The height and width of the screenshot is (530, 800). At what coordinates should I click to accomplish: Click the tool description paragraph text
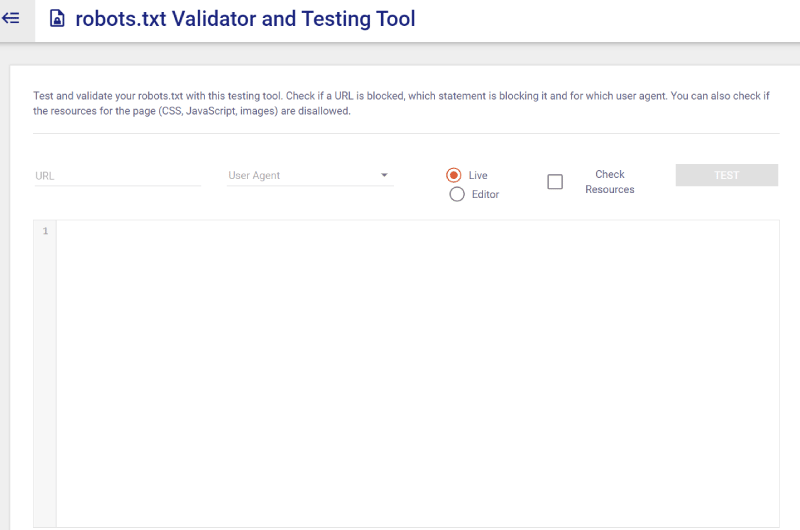pyautogui.click(x=401, y=104)
